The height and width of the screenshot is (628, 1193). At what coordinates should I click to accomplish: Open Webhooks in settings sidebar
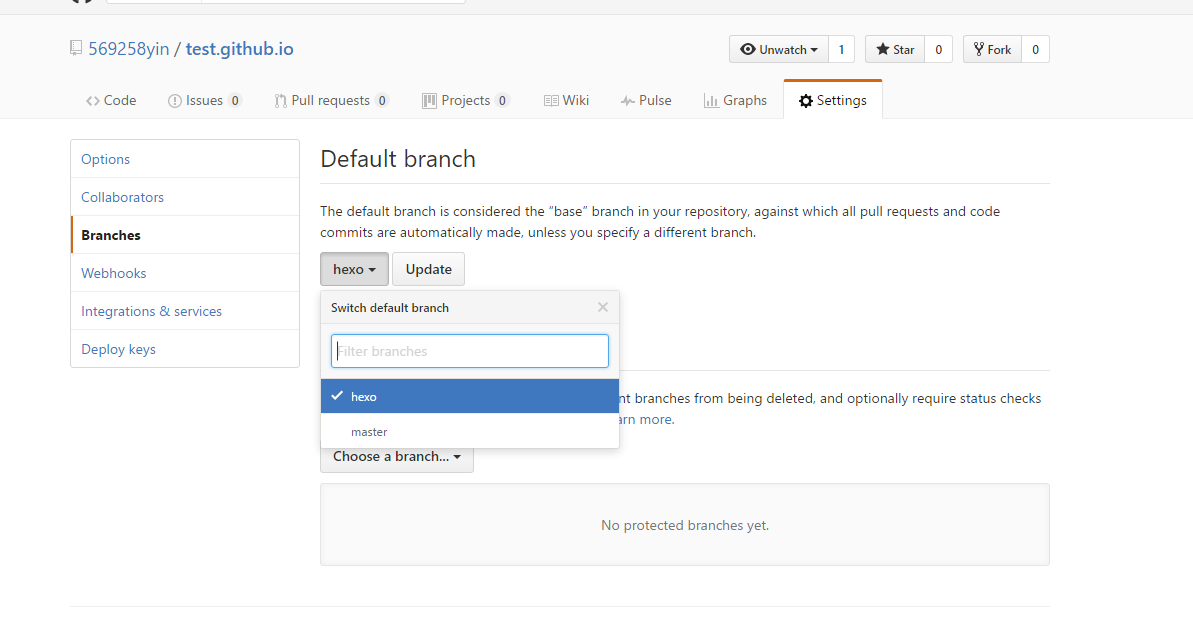tap(114, 273)
